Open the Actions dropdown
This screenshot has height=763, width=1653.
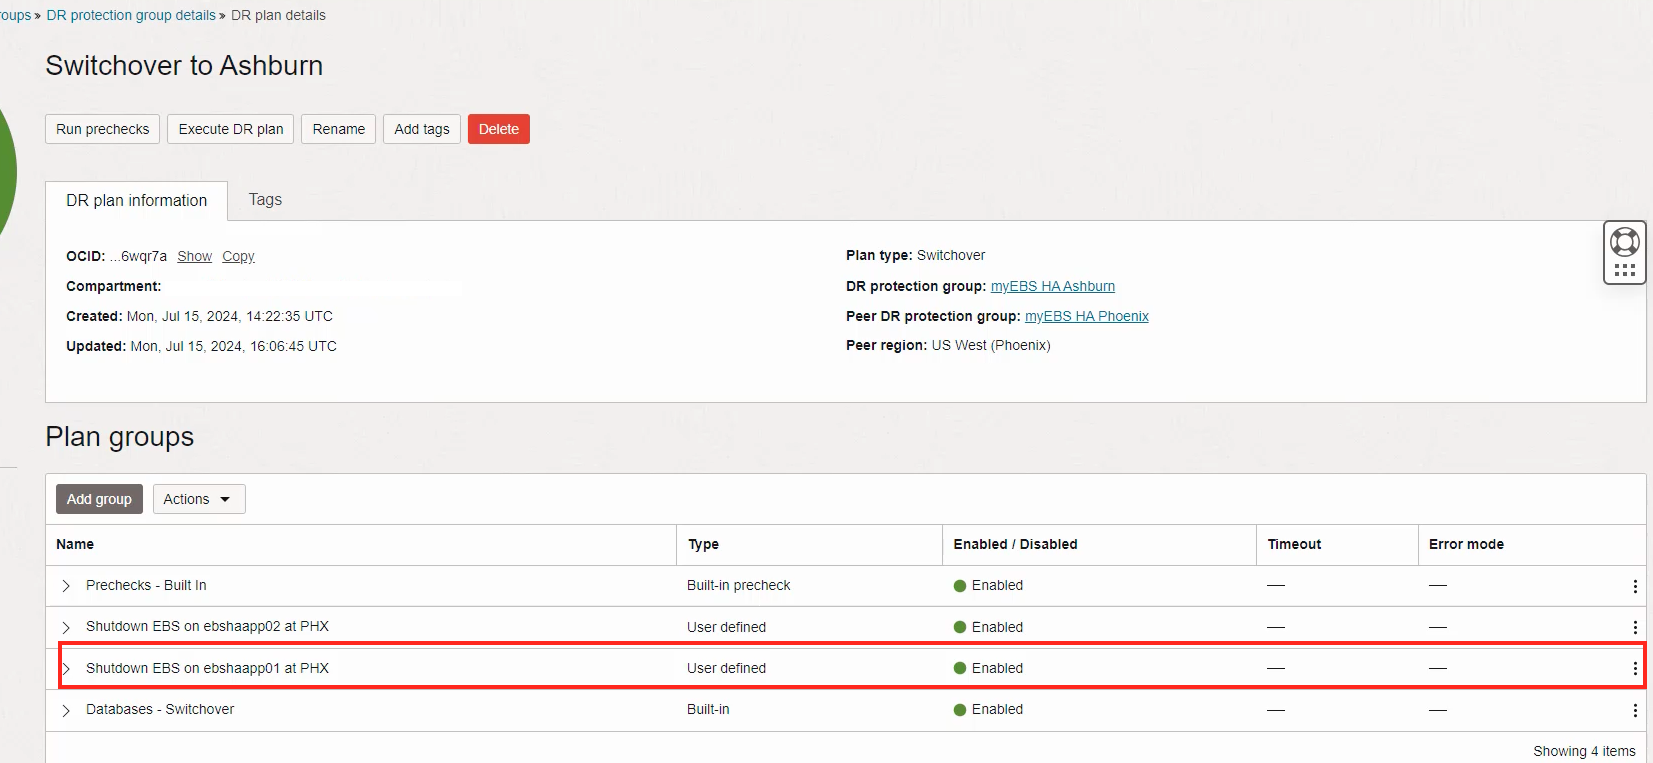coord(199,499)
